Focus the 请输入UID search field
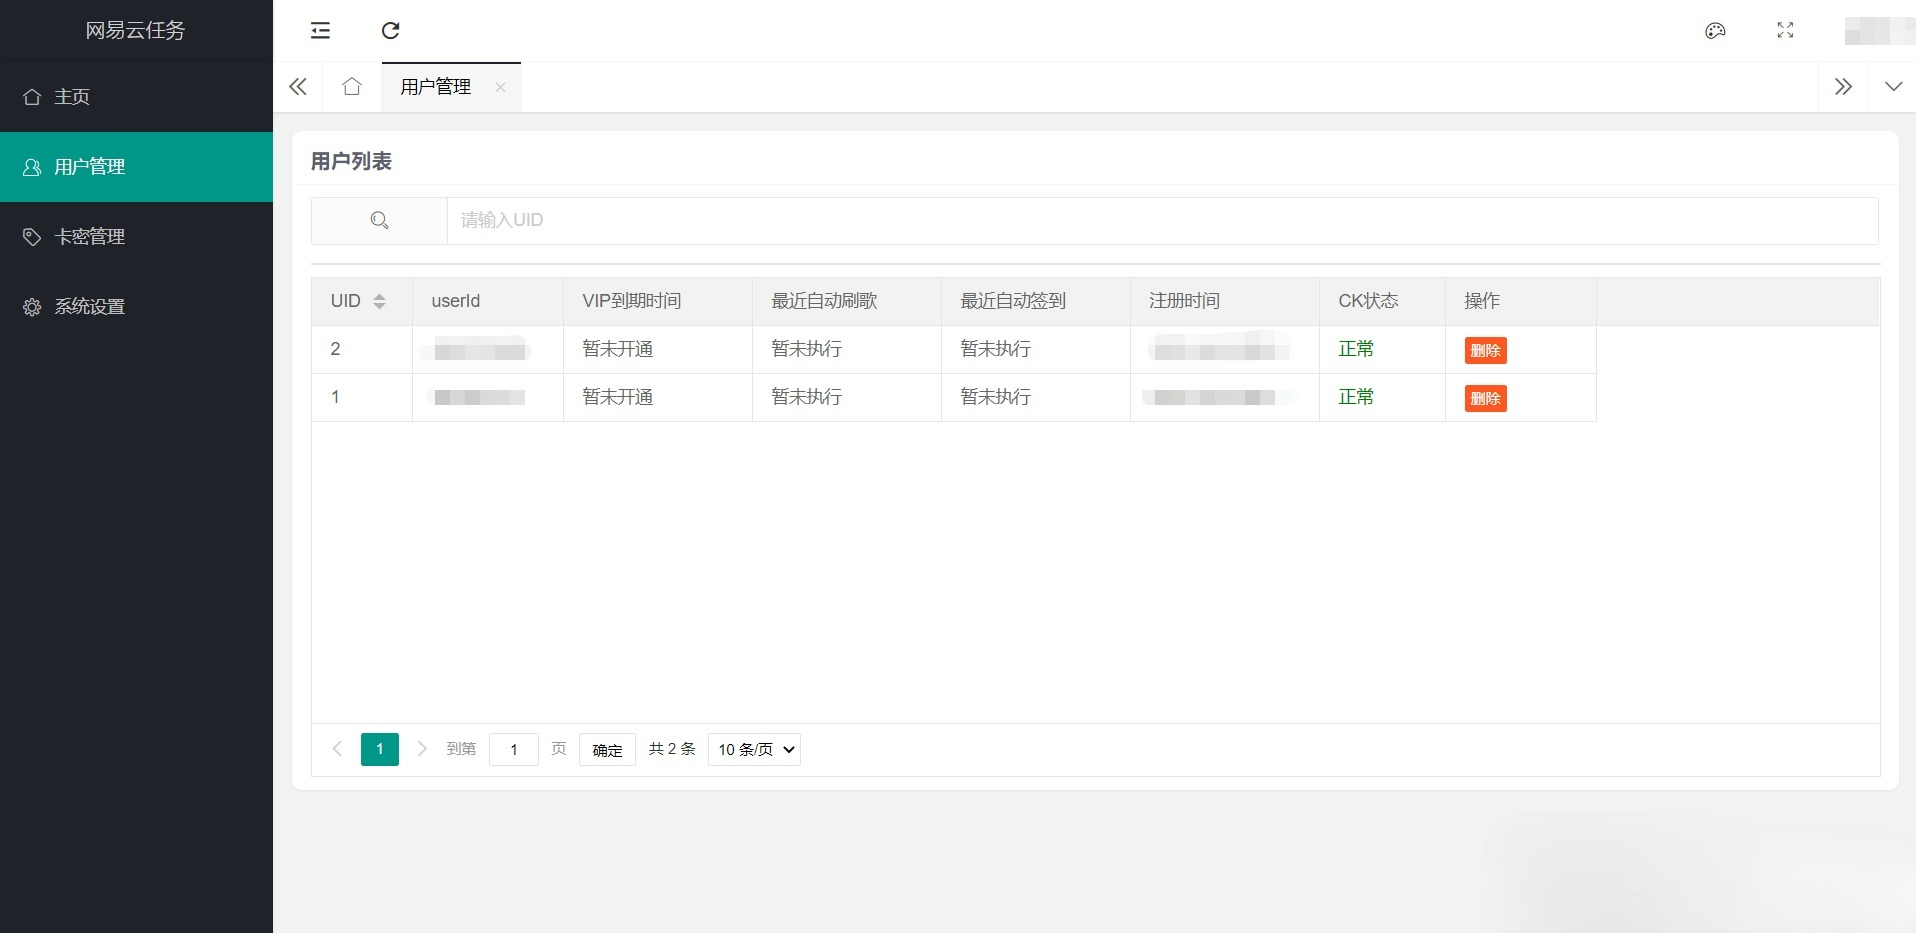 pos(1160,221)
